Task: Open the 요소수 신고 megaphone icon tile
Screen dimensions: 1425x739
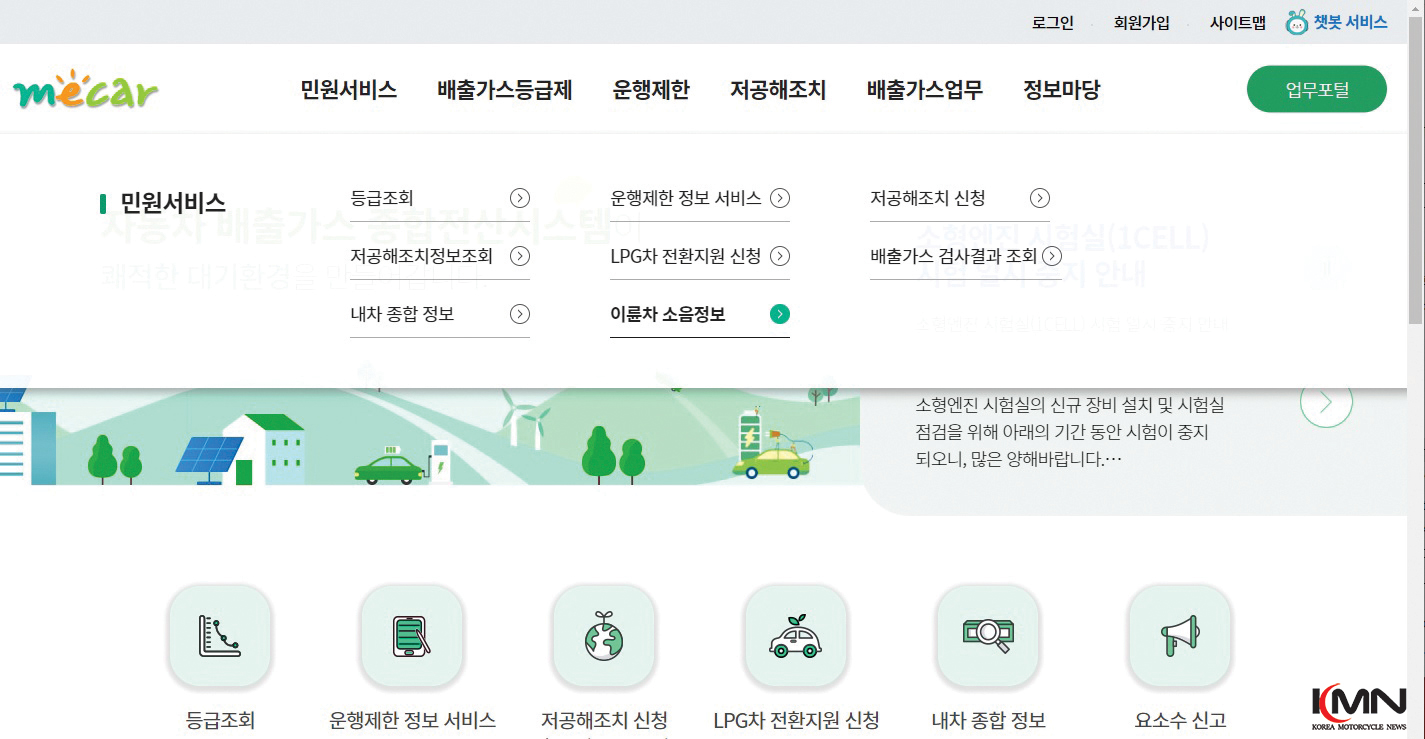Action: pyautogui.click(x=1180, y=636)
